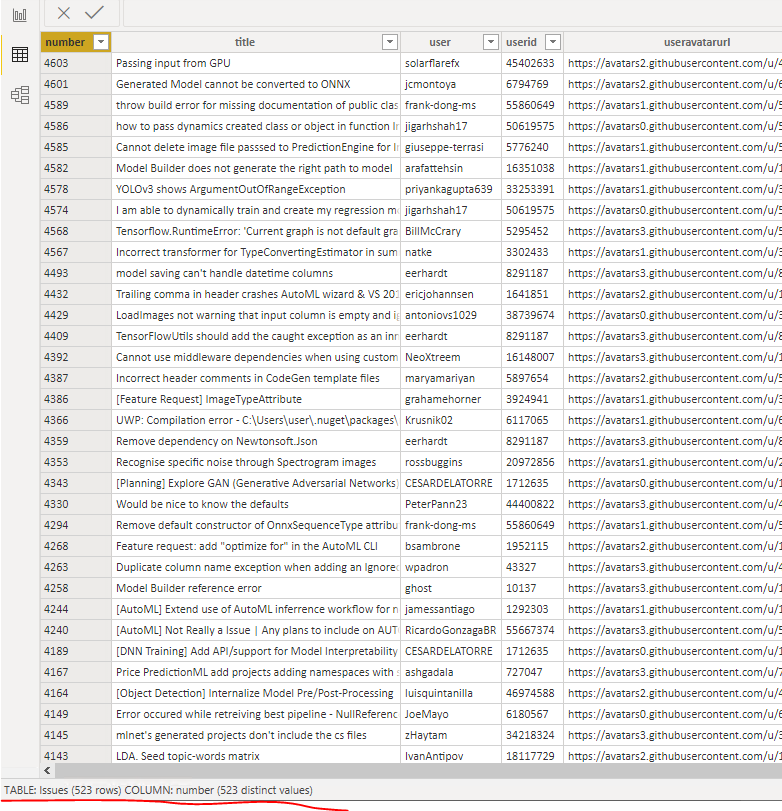
Task: Select userid cell 18117729
Action: coord(532,756)
